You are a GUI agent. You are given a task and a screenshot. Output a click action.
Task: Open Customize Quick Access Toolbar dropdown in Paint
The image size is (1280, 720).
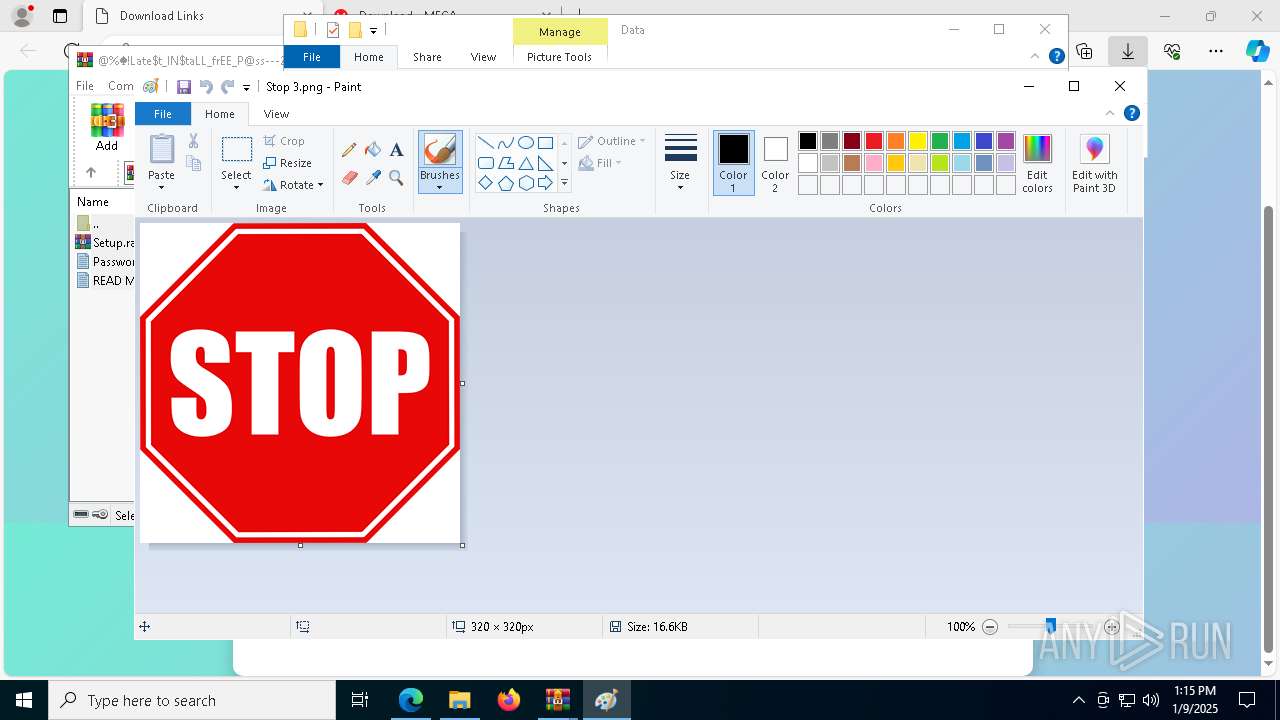point(246,88)
